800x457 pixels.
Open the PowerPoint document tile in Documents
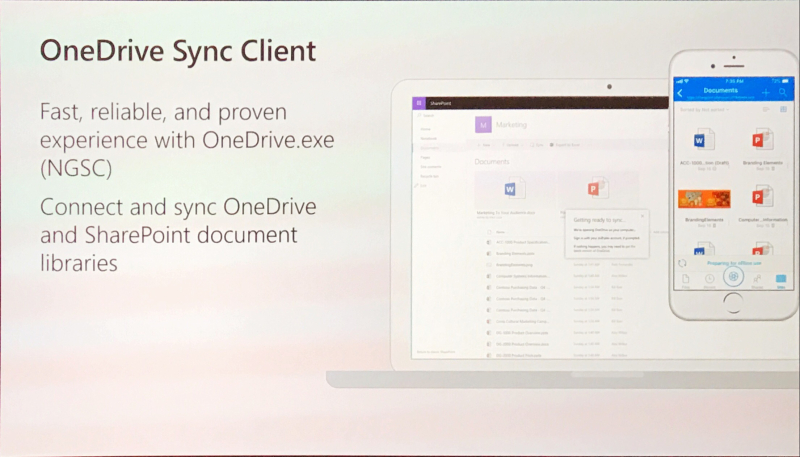597,189
